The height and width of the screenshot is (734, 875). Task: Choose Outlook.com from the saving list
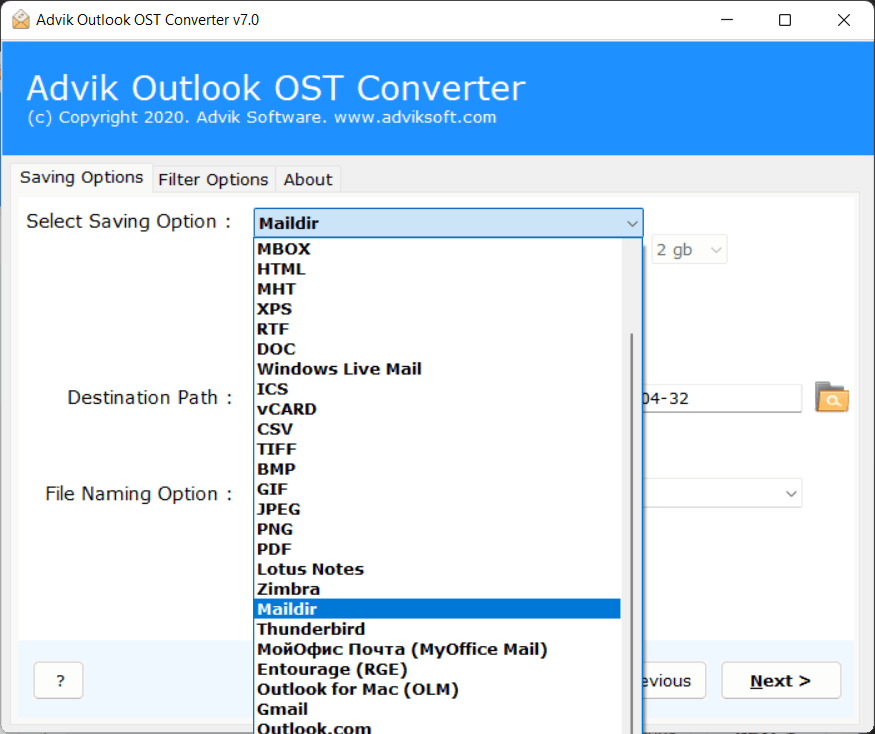click(437, 727)
